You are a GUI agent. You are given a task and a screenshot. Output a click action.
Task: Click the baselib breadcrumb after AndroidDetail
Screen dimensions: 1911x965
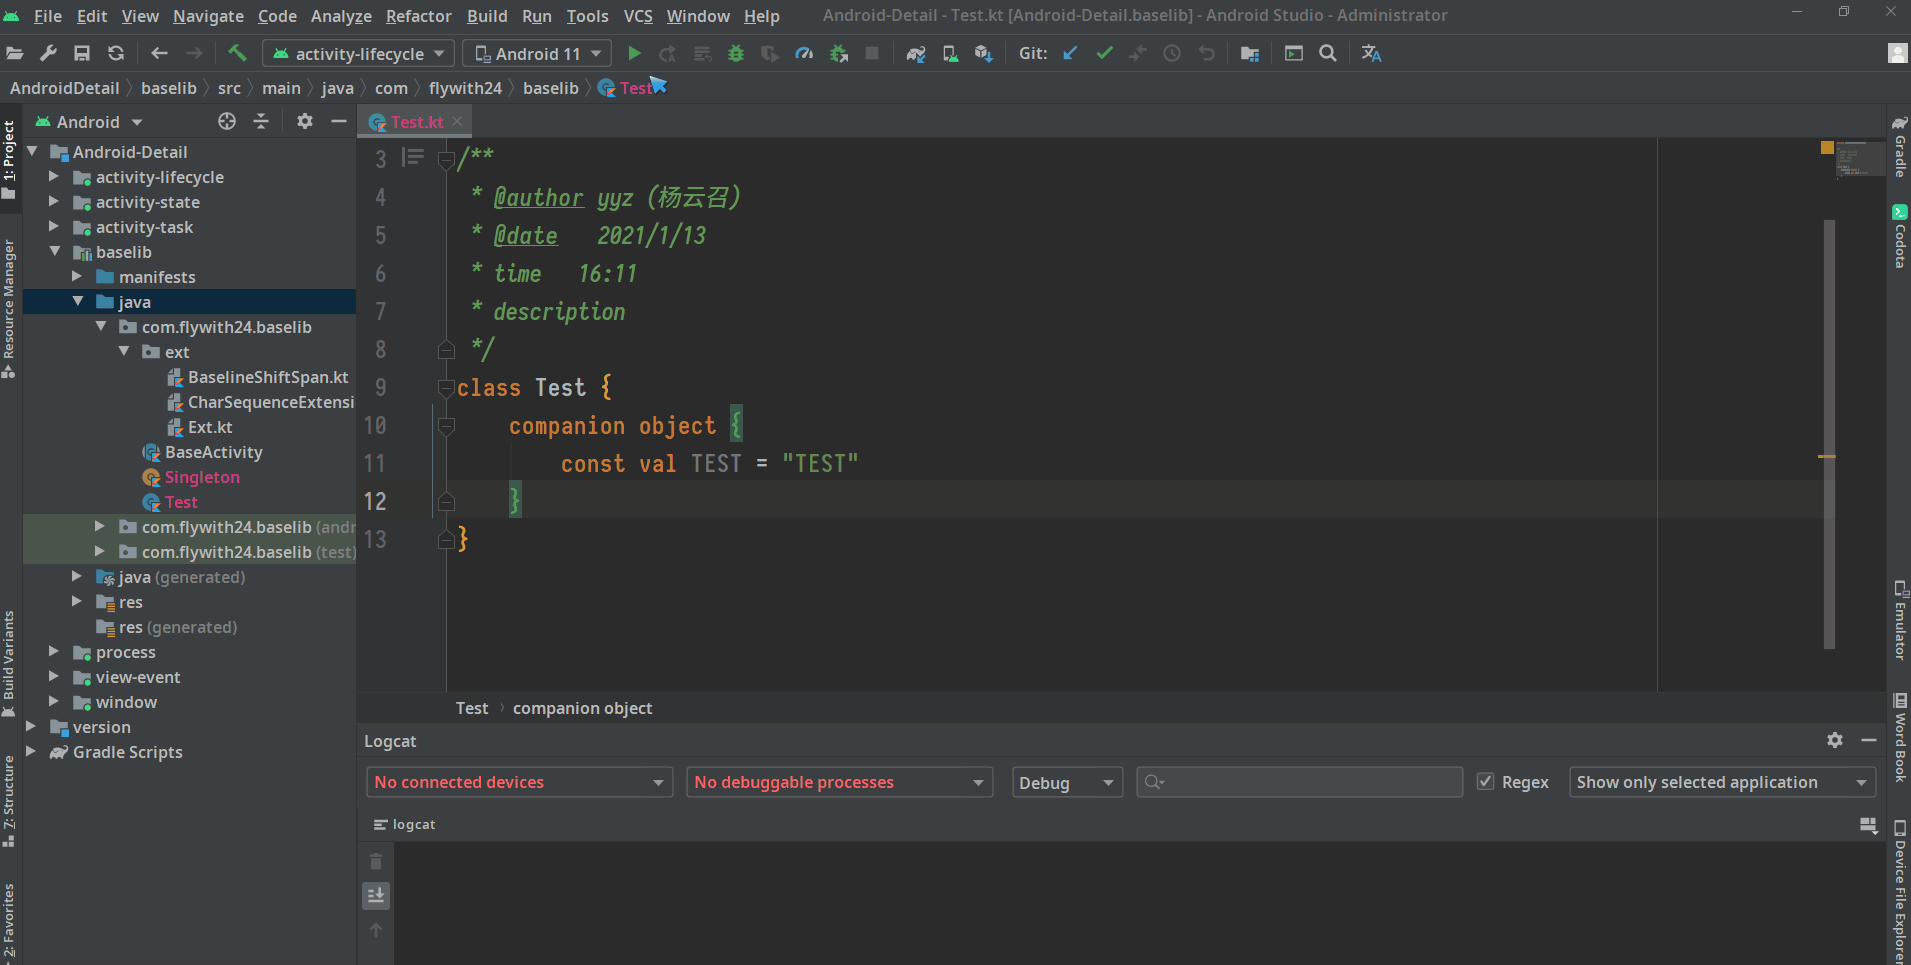point(168,88)
